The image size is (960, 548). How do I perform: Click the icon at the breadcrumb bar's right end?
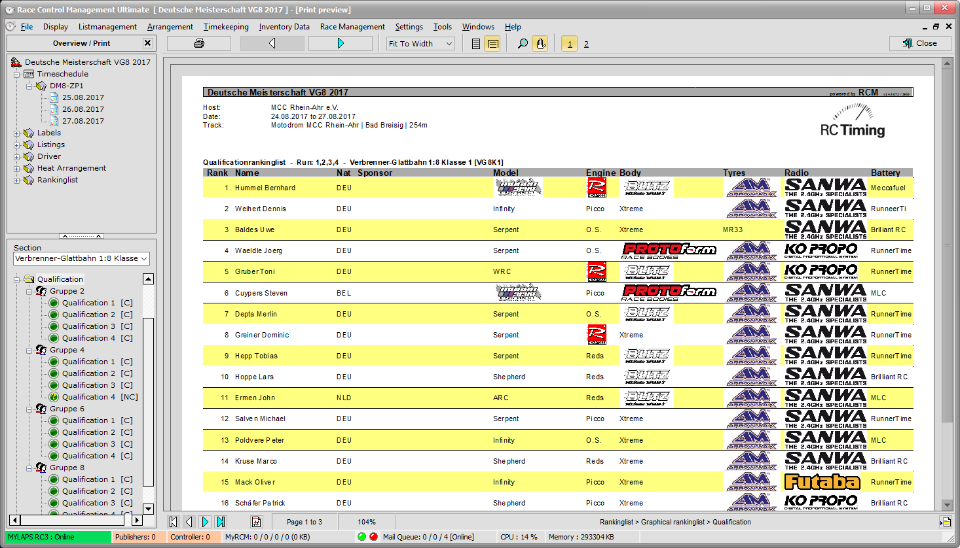pyautogui.click(x=945, y=522)
